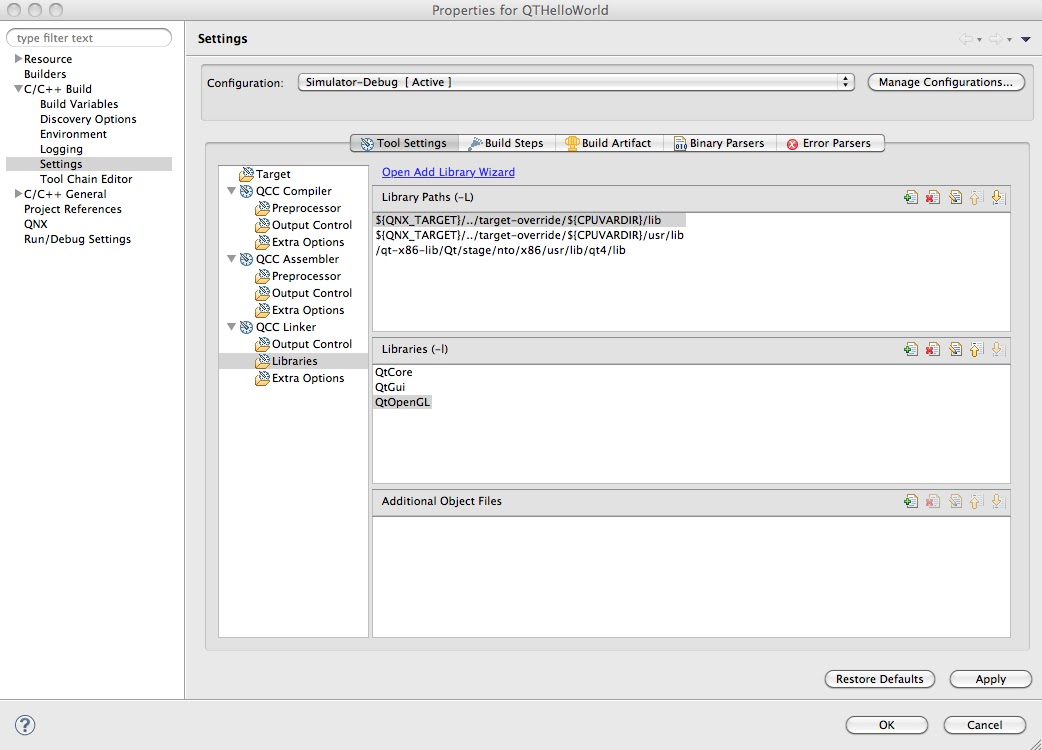
Task: Click Manage Configurations button
Action: tap(946, 82)
